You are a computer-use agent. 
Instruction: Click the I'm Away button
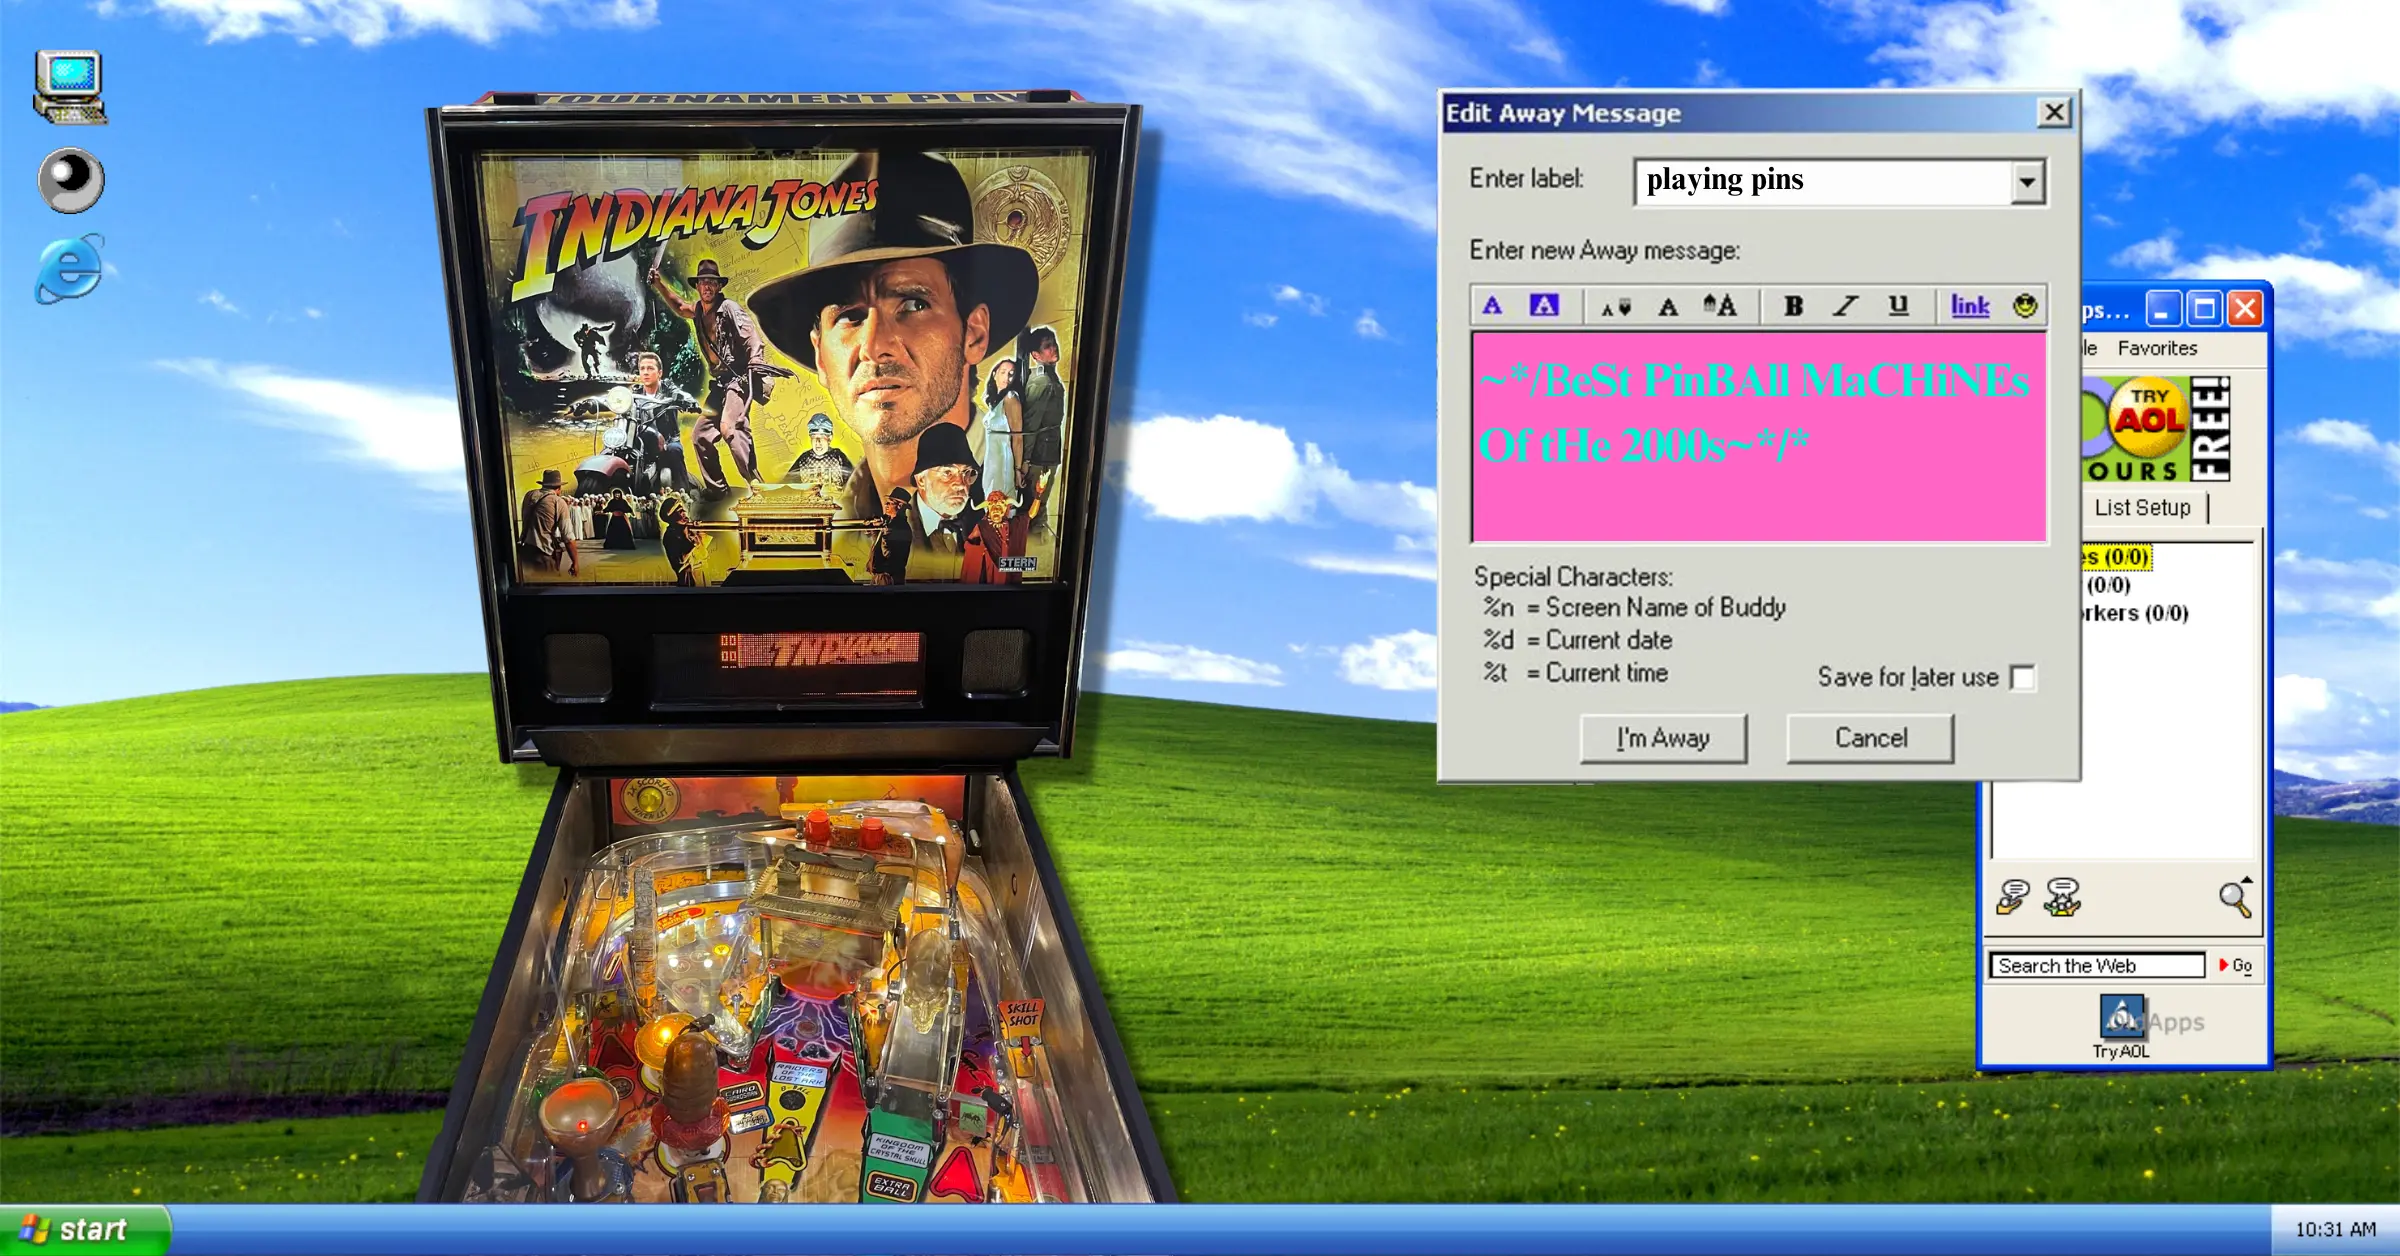point(1662,738)
